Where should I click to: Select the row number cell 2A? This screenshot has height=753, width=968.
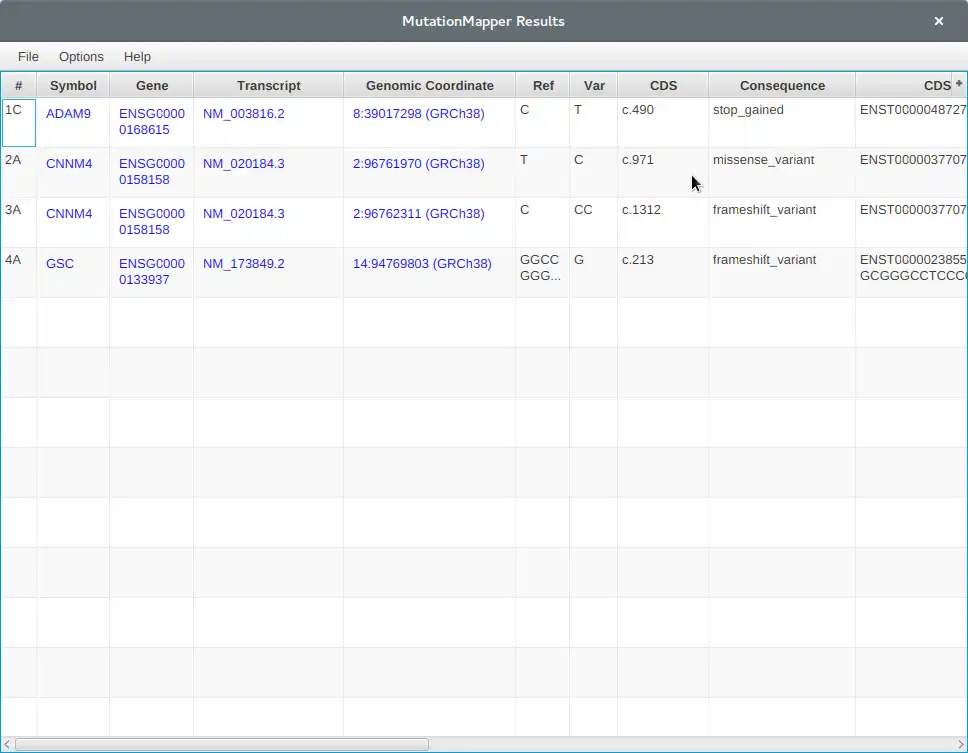(19, 173)
